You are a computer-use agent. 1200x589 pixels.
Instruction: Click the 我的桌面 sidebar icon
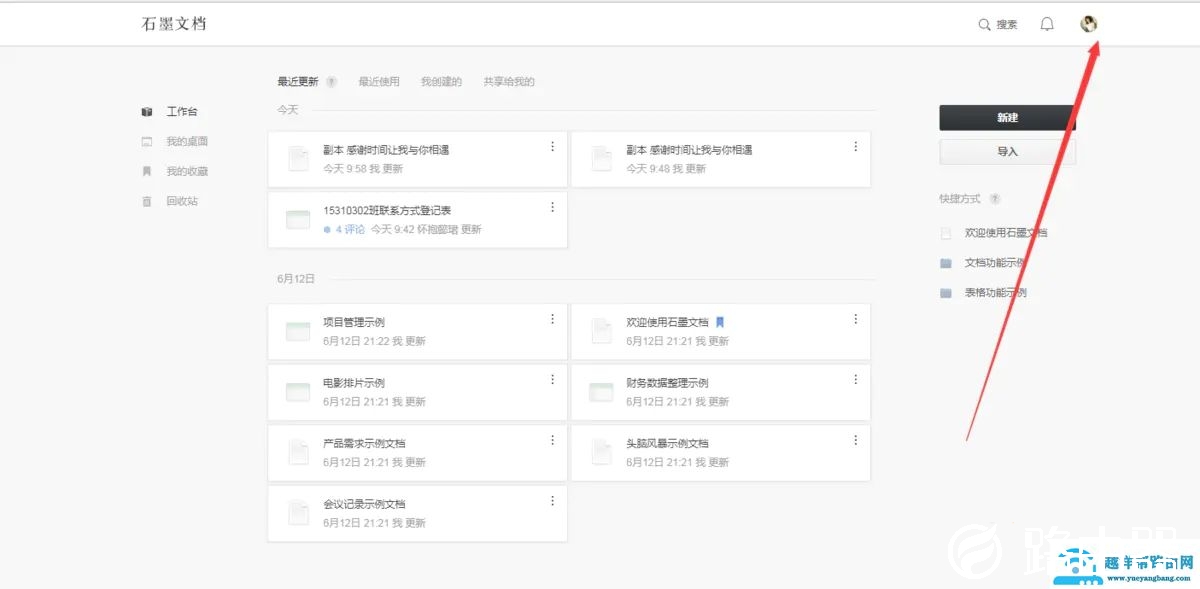[x=147, y=141]
